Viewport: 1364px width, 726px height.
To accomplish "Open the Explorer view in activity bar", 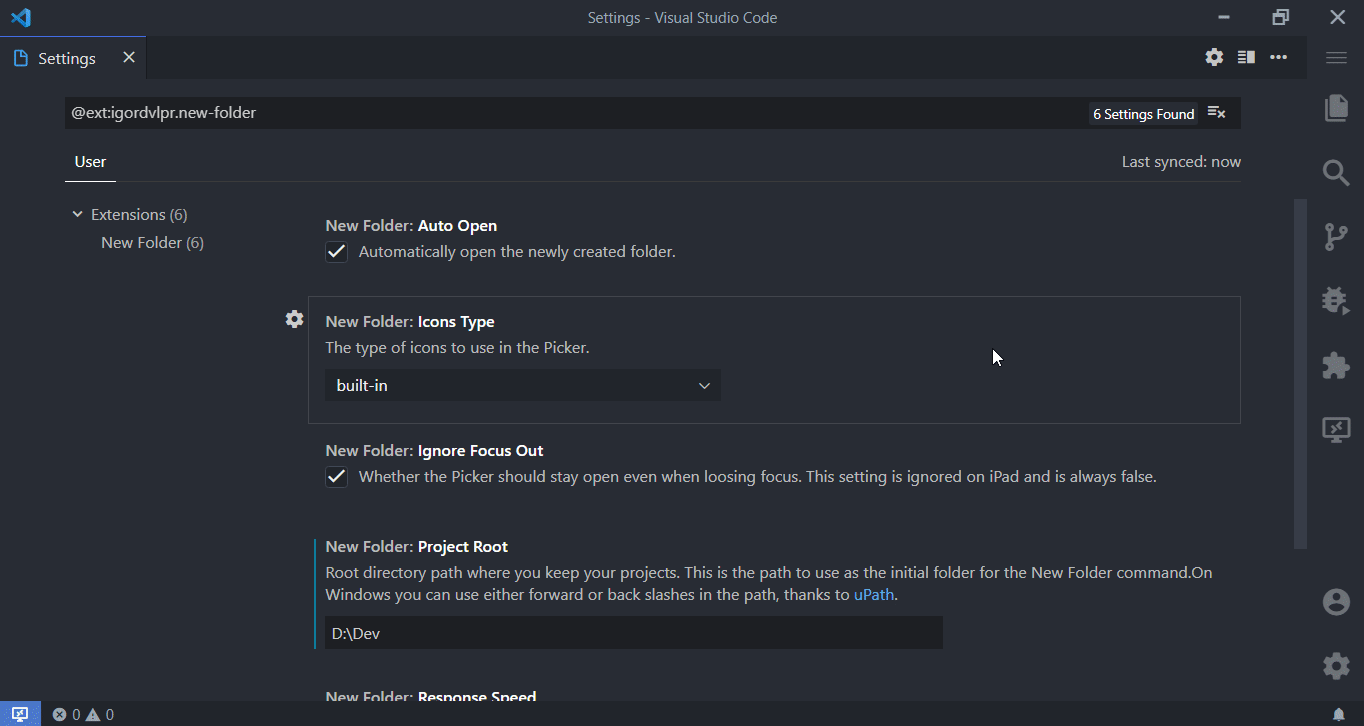I will [1336, 108].
